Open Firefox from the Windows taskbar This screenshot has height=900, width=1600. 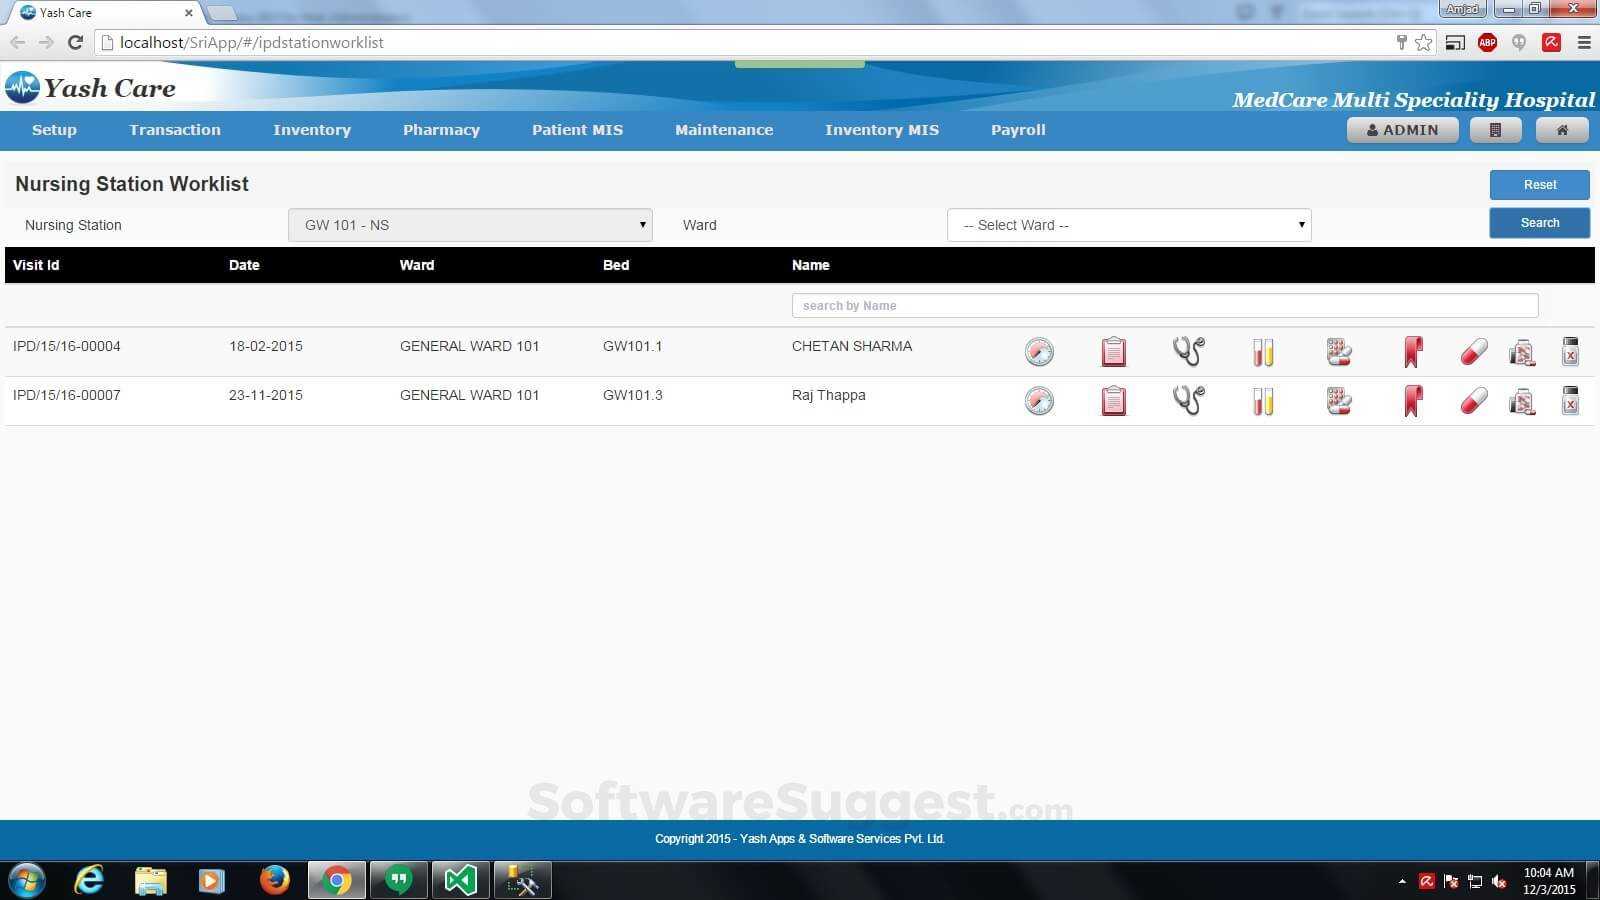point(274,880)
